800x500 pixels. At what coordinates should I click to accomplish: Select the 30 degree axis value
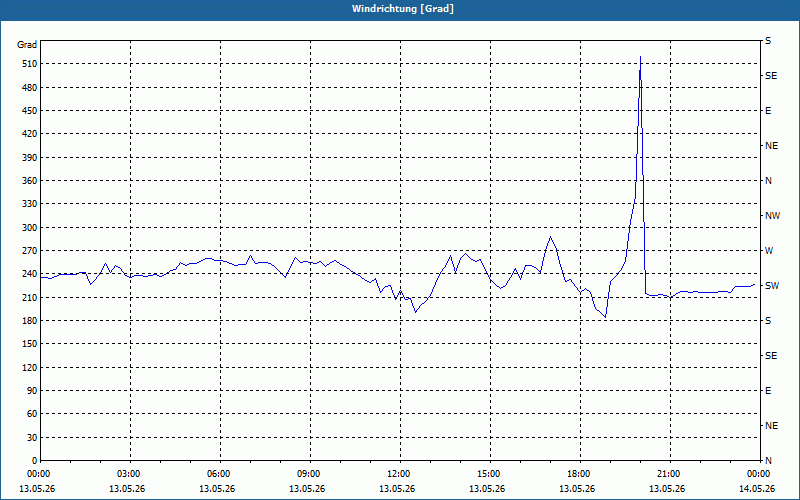click(32, 437)
